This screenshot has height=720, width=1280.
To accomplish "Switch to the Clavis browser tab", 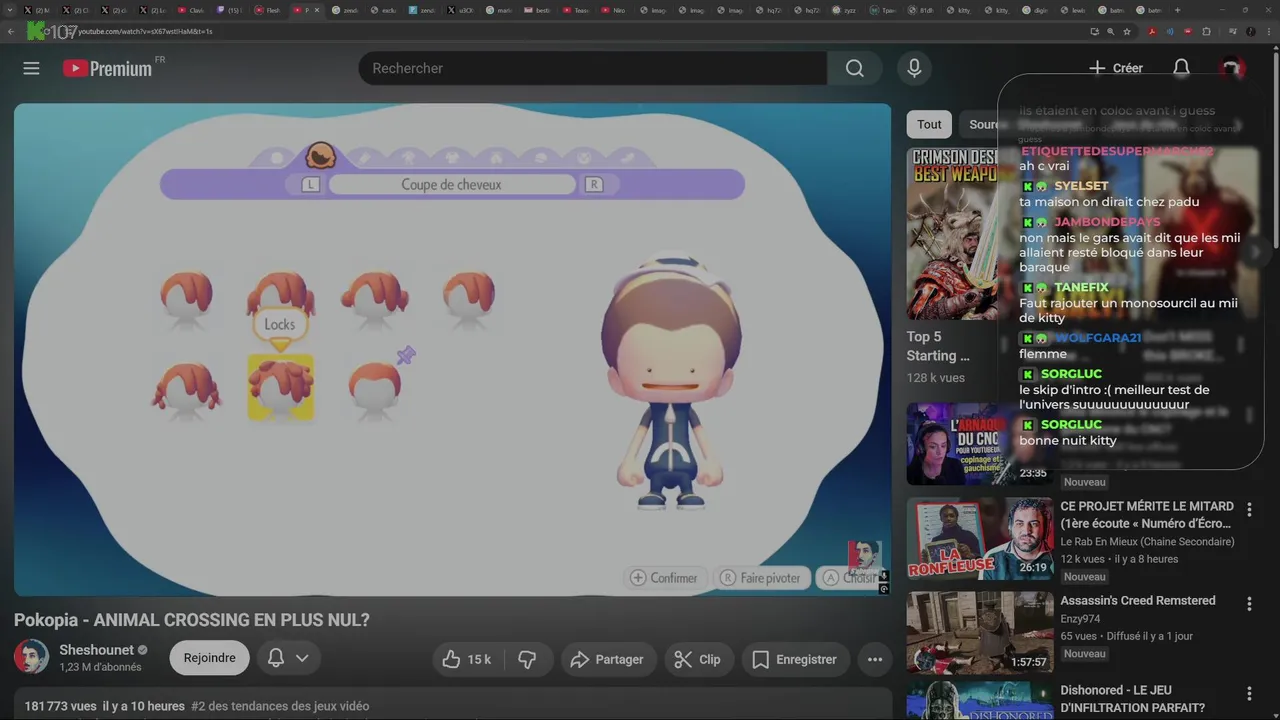I will pos(190,10).
